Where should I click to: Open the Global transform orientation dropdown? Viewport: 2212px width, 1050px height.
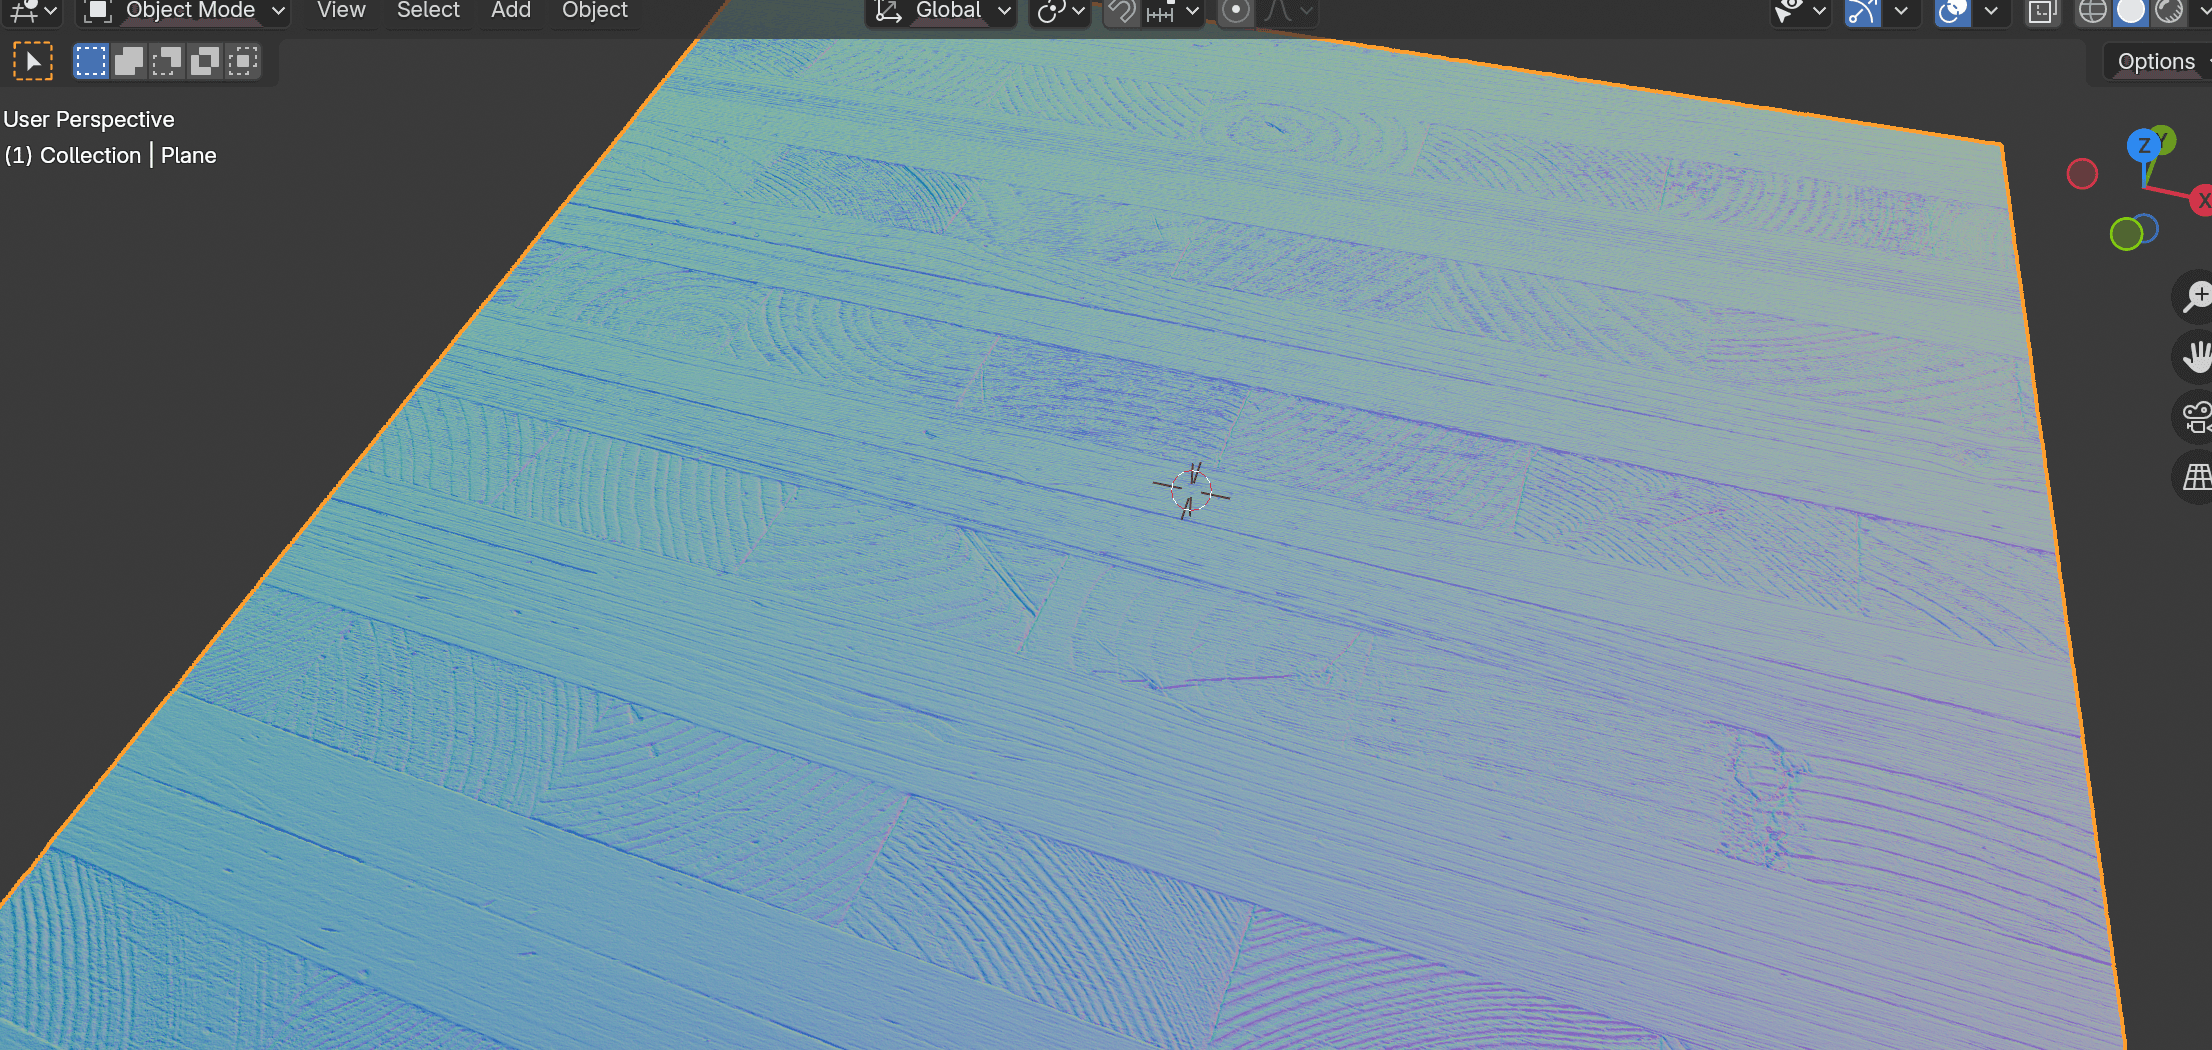943,11
